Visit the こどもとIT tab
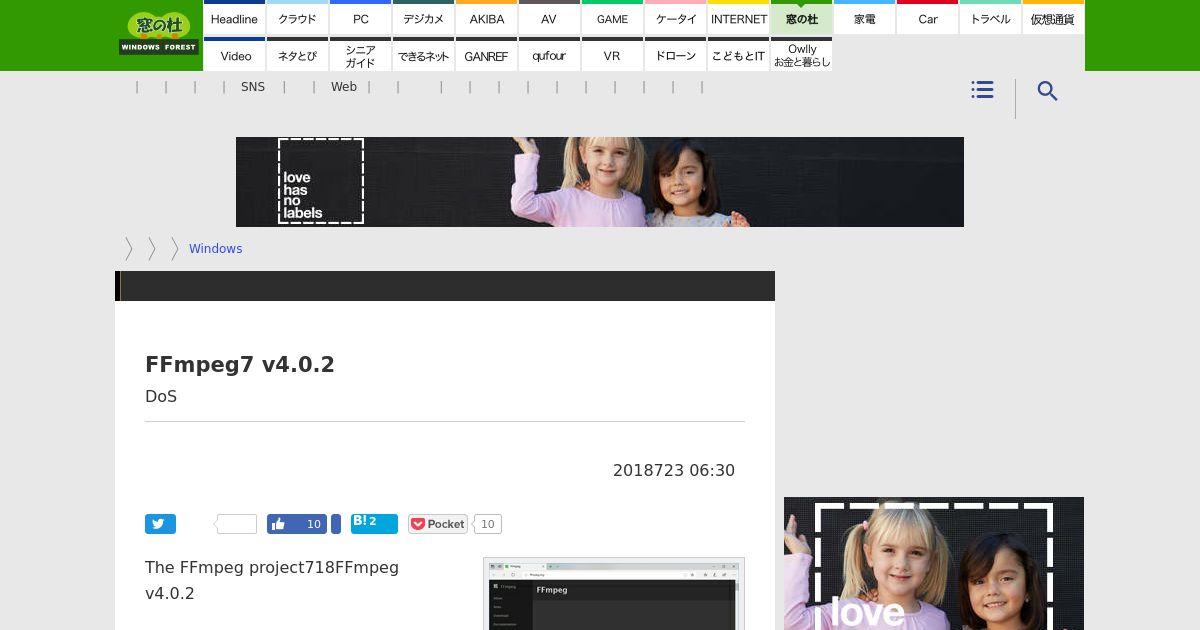Screen dimensions: 1200x630 tap(738, 55)
